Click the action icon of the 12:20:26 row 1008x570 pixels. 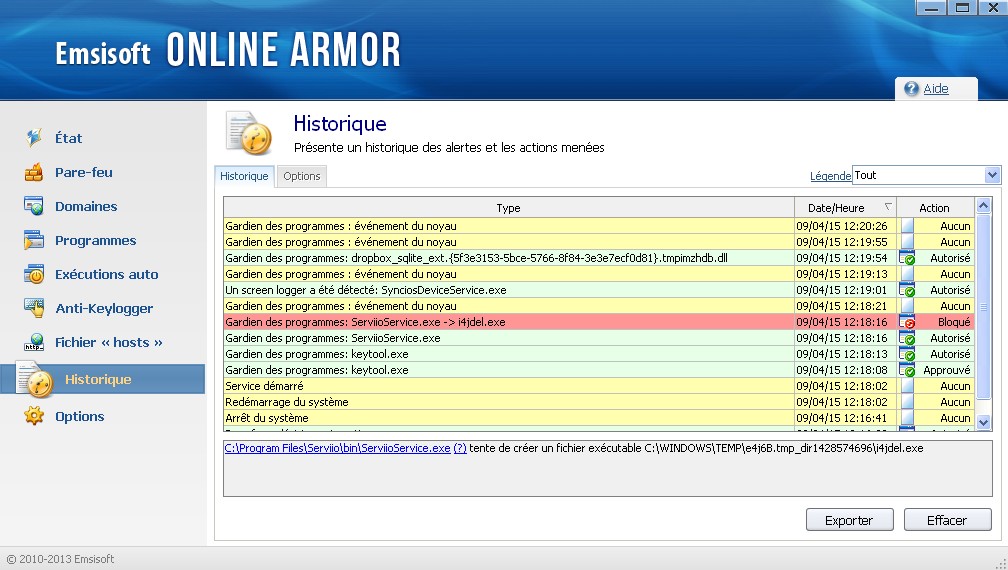(907, 226)
